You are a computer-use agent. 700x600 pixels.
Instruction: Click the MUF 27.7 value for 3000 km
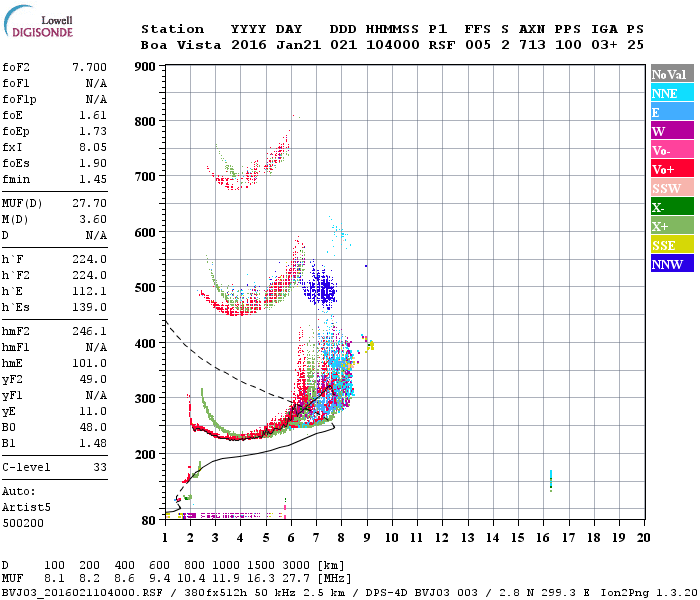click(296, 578)
